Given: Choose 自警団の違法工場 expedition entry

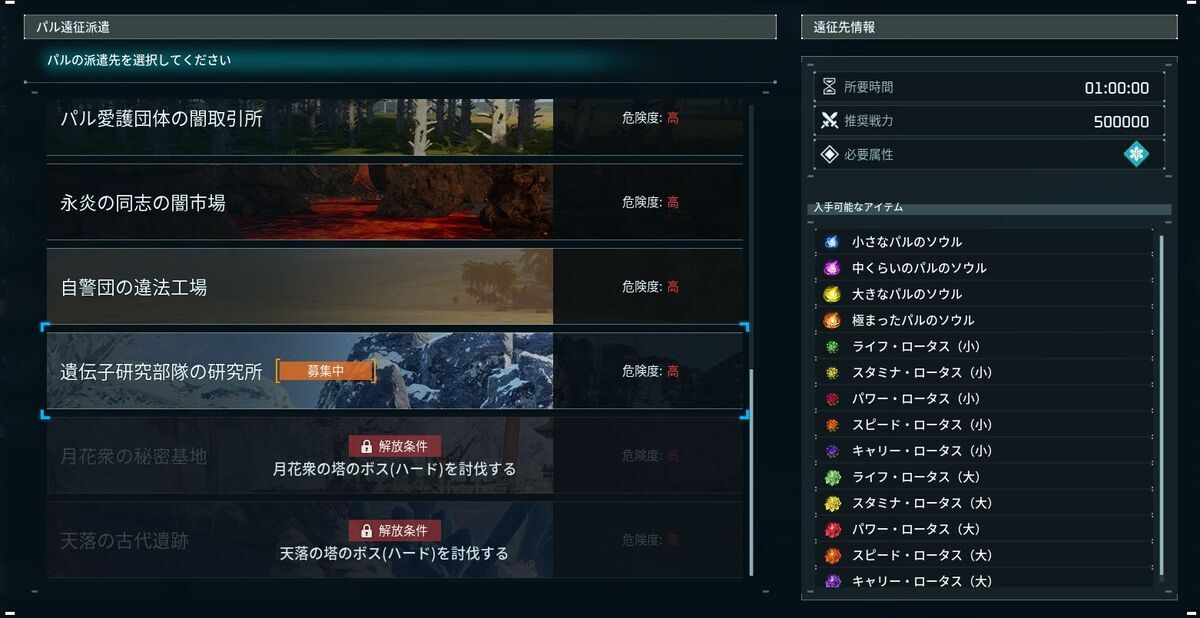Looking at the screenshot, I should tap(395, 287).
